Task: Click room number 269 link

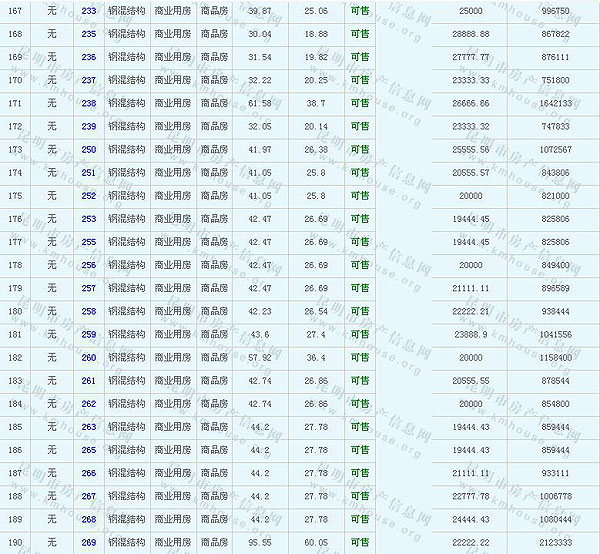Action: [x=89, y=543]
